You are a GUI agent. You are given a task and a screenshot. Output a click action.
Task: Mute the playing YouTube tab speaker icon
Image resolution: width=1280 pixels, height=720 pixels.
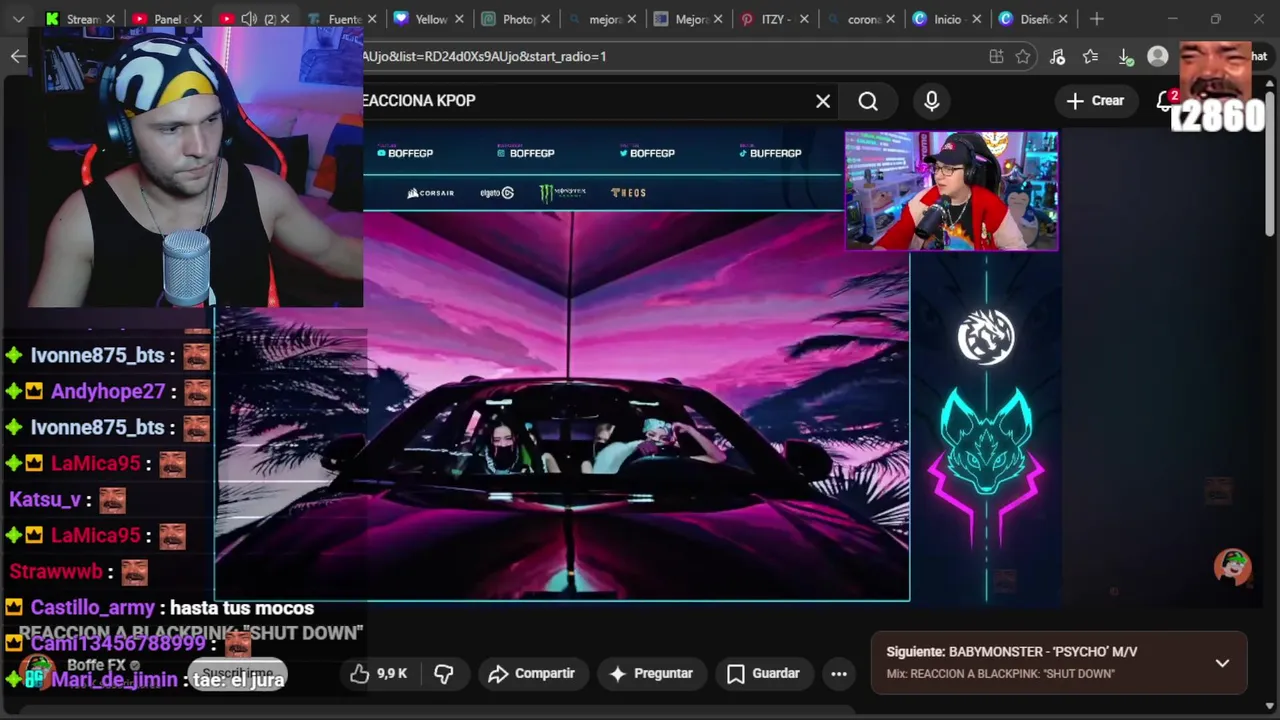click(249, 19)
